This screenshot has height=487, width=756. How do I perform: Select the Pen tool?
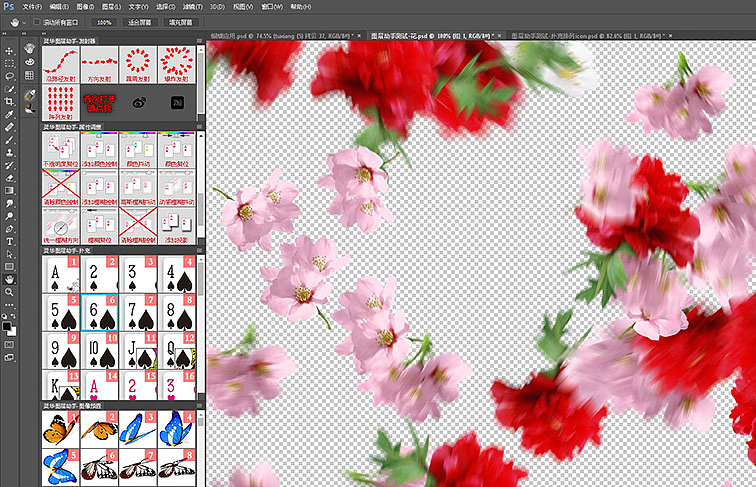[x=9, y=229]
